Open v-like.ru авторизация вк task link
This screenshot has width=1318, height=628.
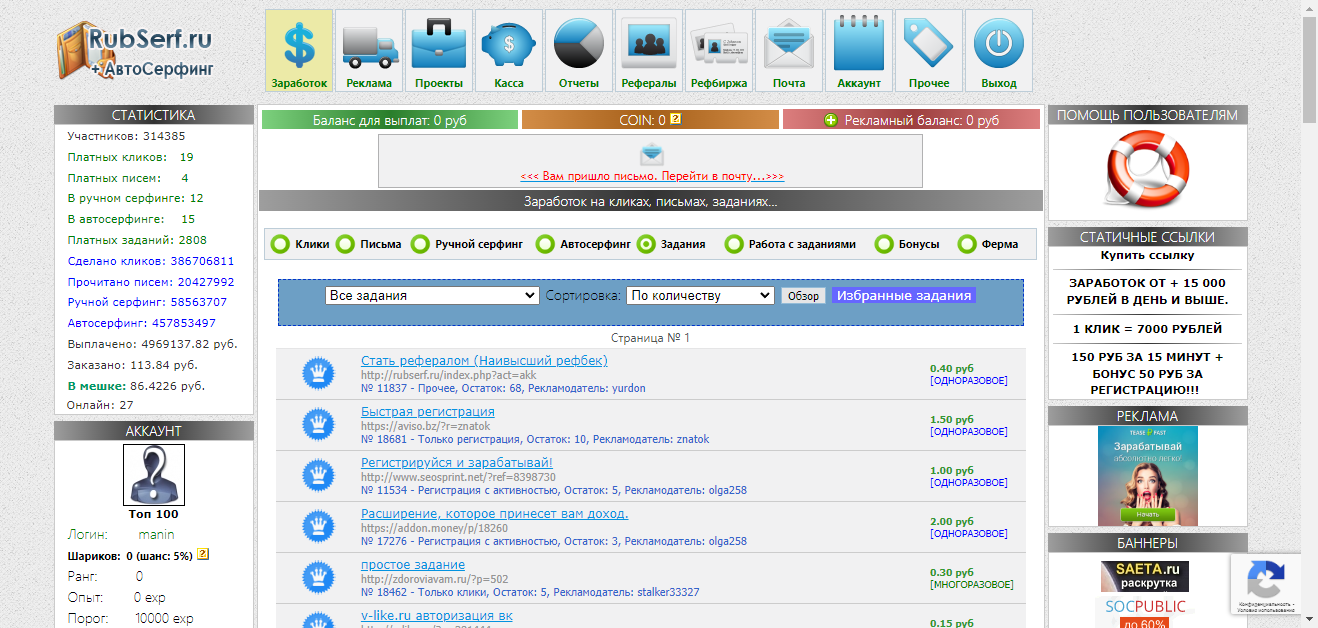(437, 616)
